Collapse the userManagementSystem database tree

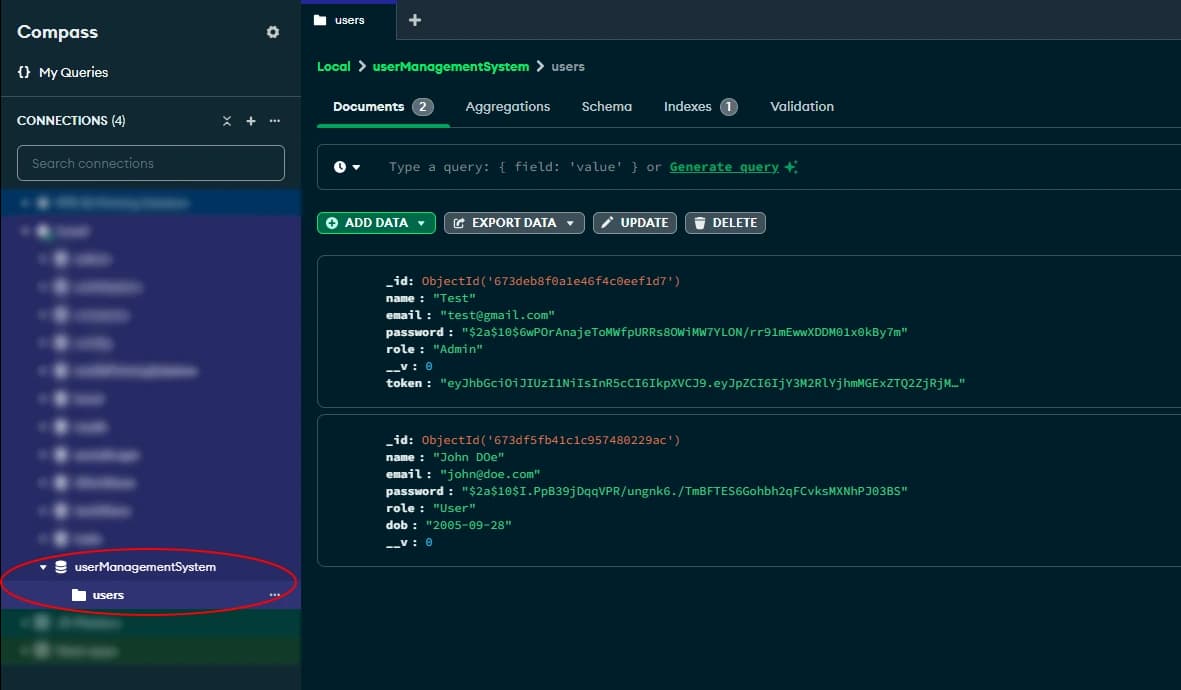coord(42,566)
